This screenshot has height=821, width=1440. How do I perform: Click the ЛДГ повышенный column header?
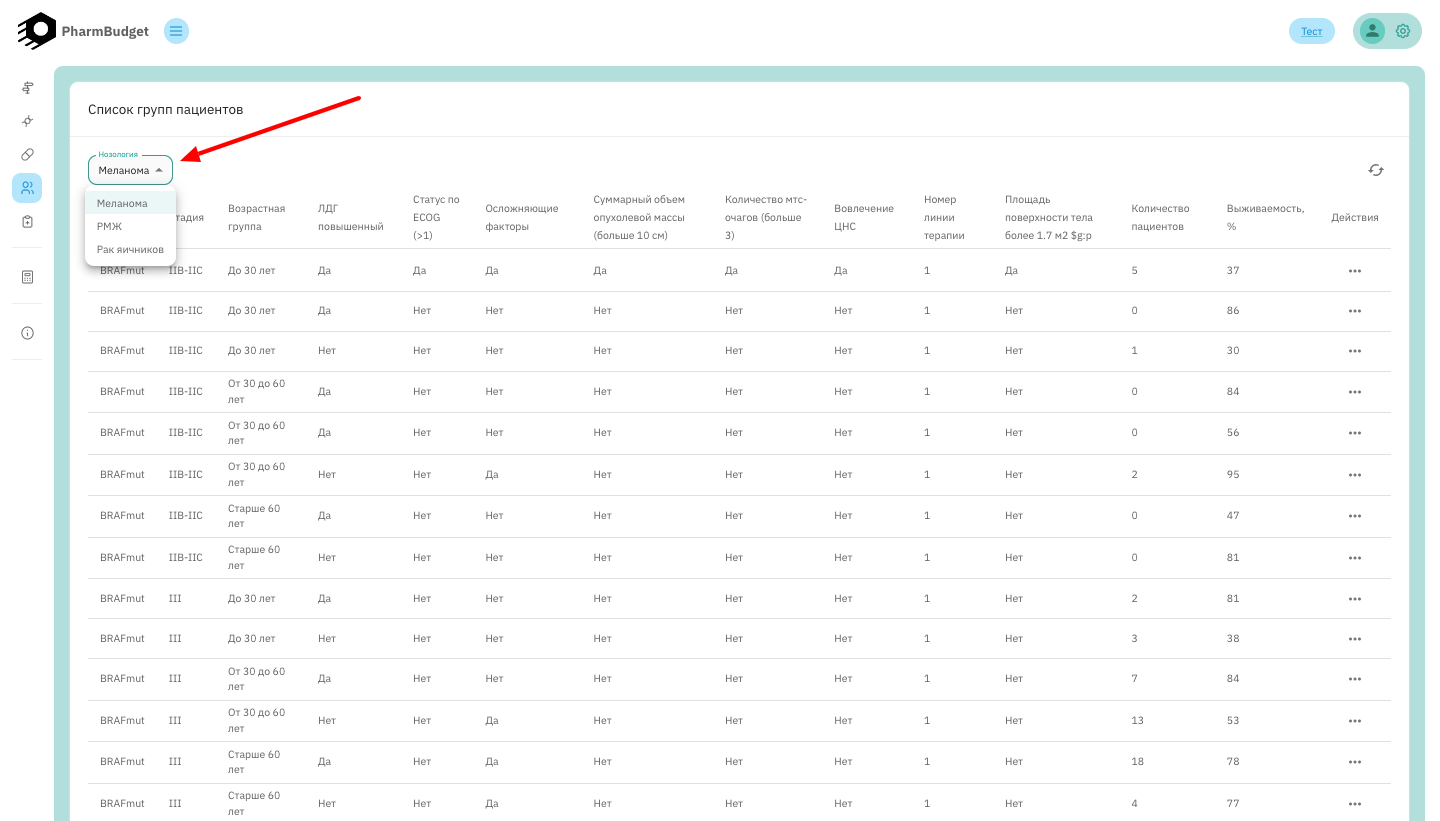(350, 217)
